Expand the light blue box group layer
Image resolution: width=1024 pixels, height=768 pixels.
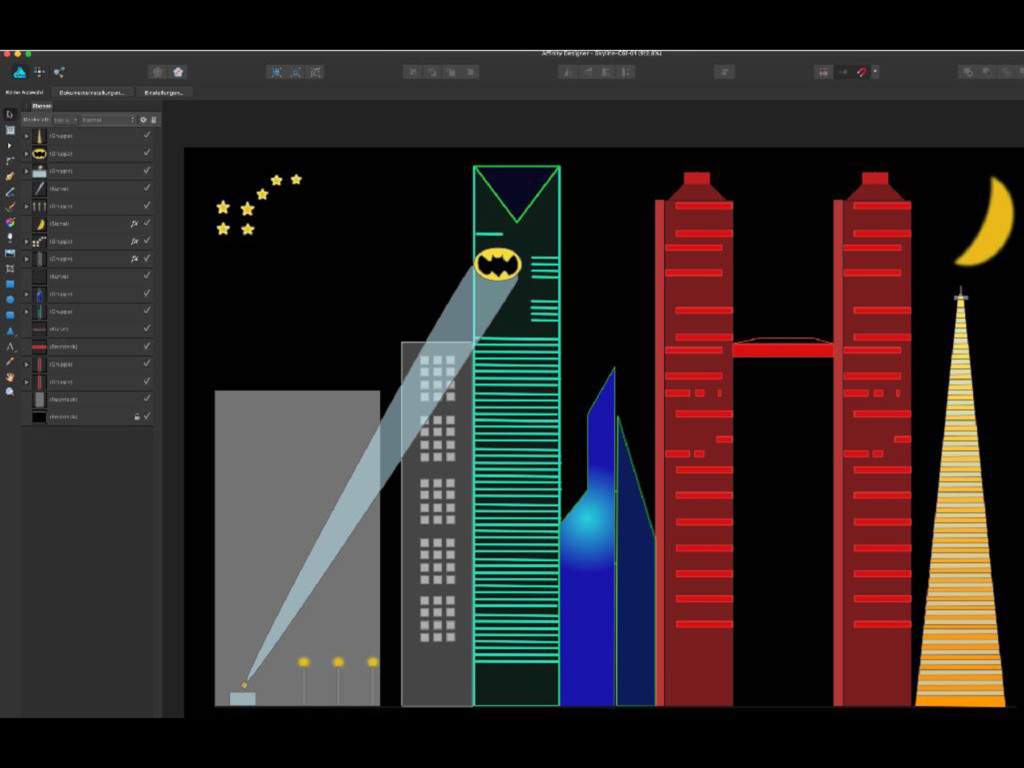(x=27, y=171)
